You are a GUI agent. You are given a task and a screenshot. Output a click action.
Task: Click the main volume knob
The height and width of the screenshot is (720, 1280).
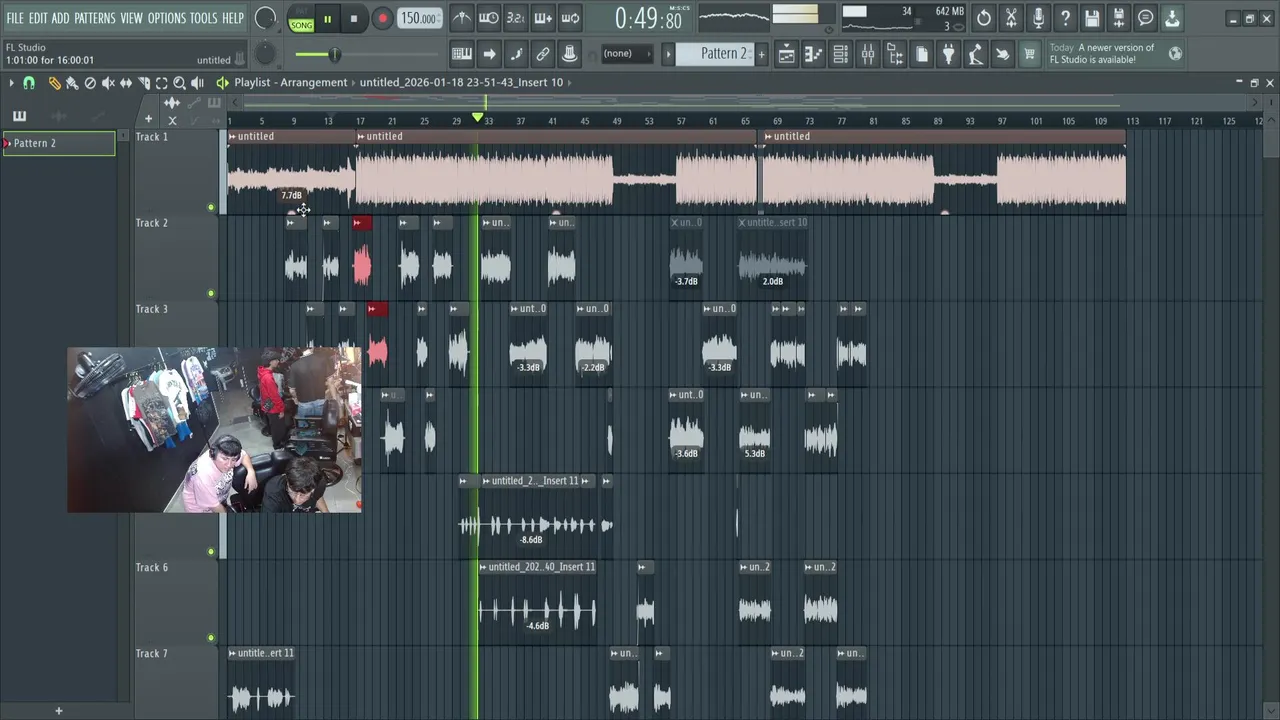click(265, 18)
